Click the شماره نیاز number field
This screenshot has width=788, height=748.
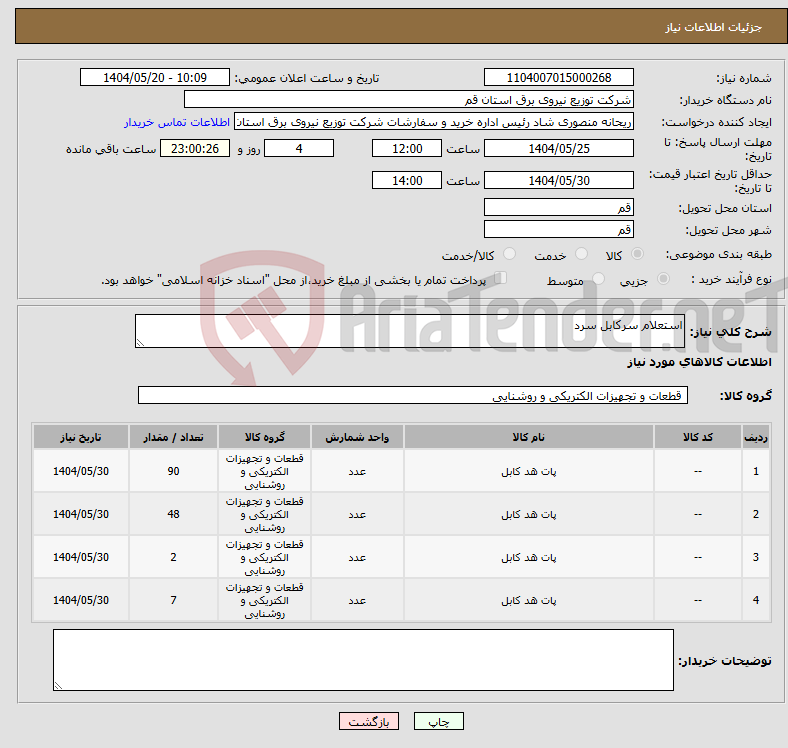pos(559,77)
